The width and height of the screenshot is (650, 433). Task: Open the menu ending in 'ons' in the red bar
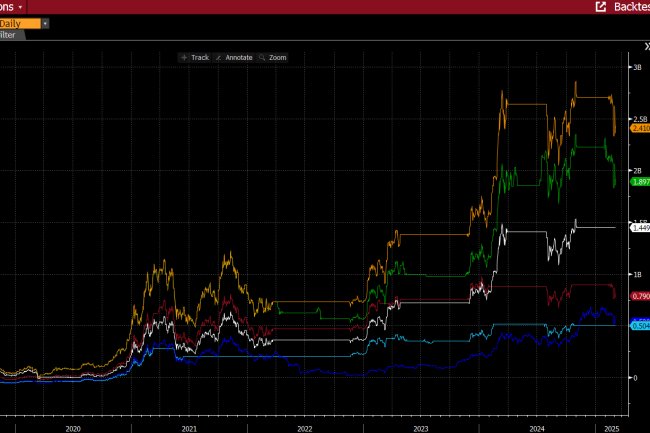tap(12, 7)
